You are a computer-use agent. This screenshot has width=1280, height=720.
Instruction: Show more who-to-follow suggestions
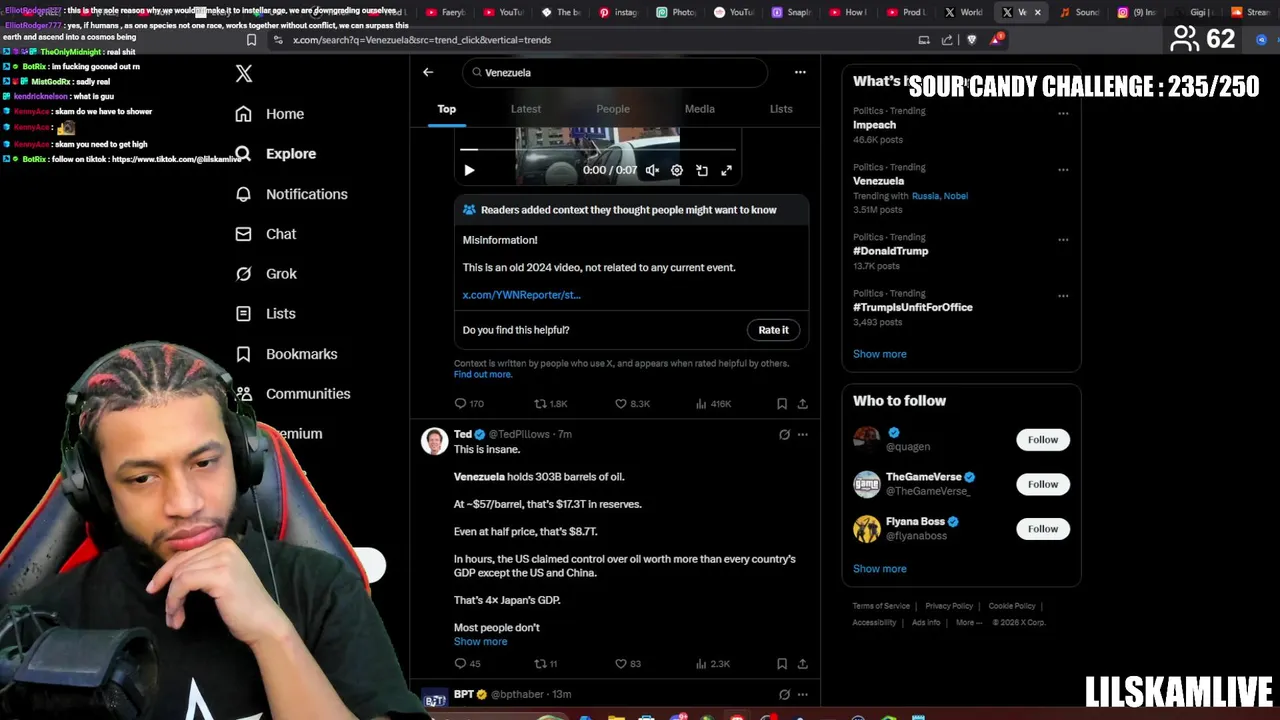pos(880,569)
